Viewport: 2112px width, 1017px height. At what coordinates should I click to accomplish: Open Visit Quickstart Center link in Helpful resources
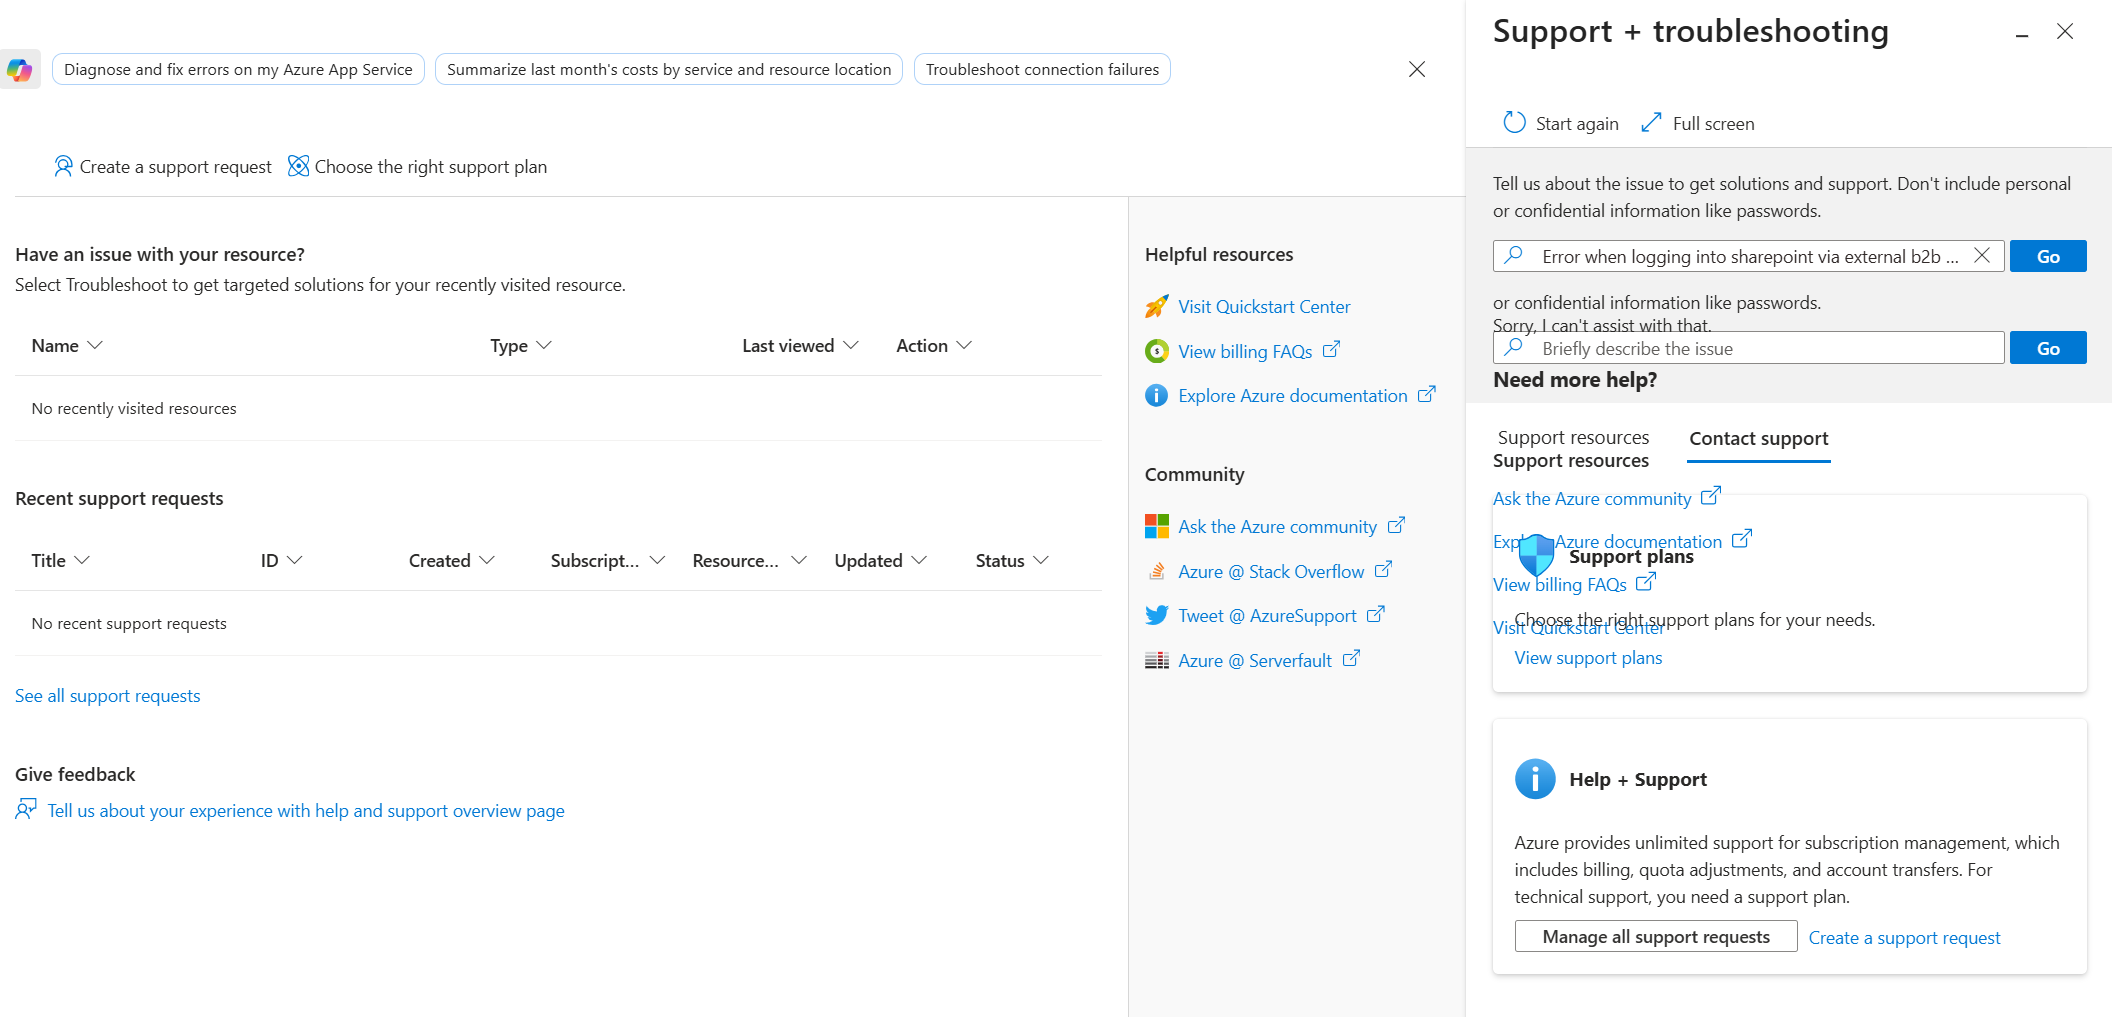tap(1264, 306)
